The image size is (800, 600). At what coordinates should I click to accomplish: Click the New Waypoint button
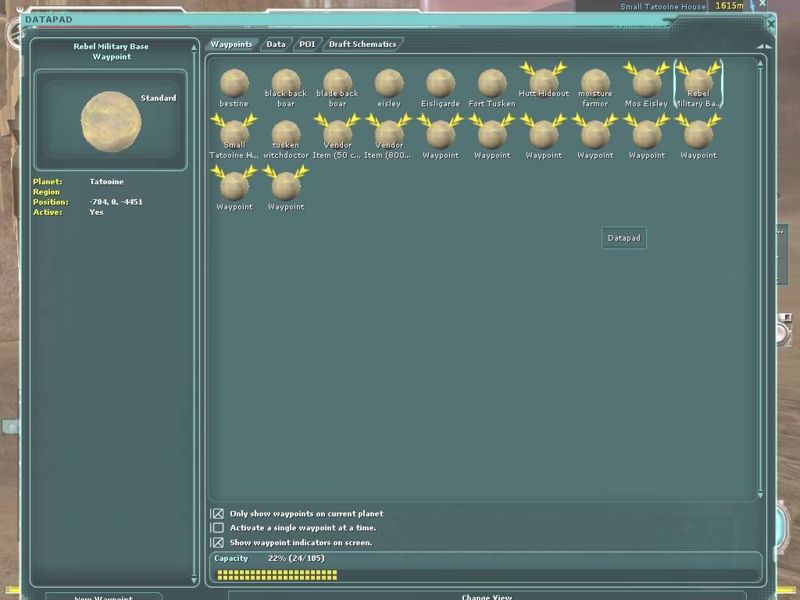[x=104, y=596]
